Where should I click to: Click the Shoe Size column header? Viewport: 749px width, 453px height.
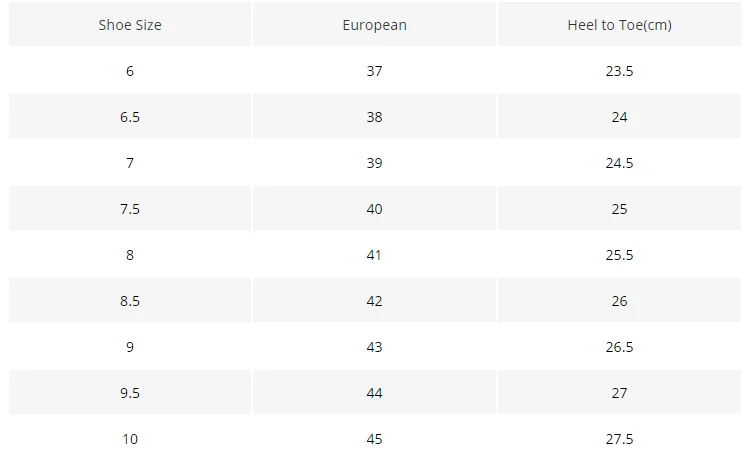click(x=130, y=24)
